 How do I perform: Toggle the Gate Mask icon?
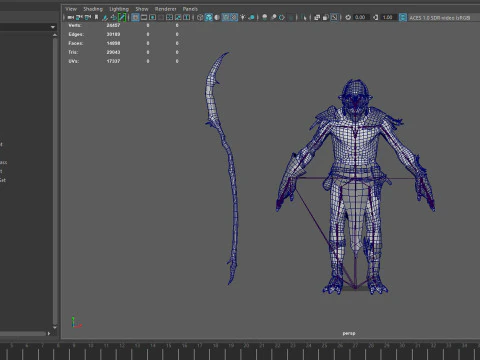(x=161, y=17)
